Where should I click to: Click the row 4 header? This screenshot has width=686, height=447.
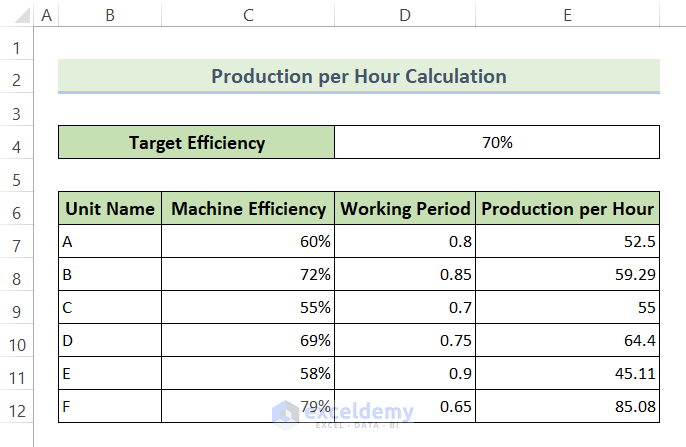16,143
